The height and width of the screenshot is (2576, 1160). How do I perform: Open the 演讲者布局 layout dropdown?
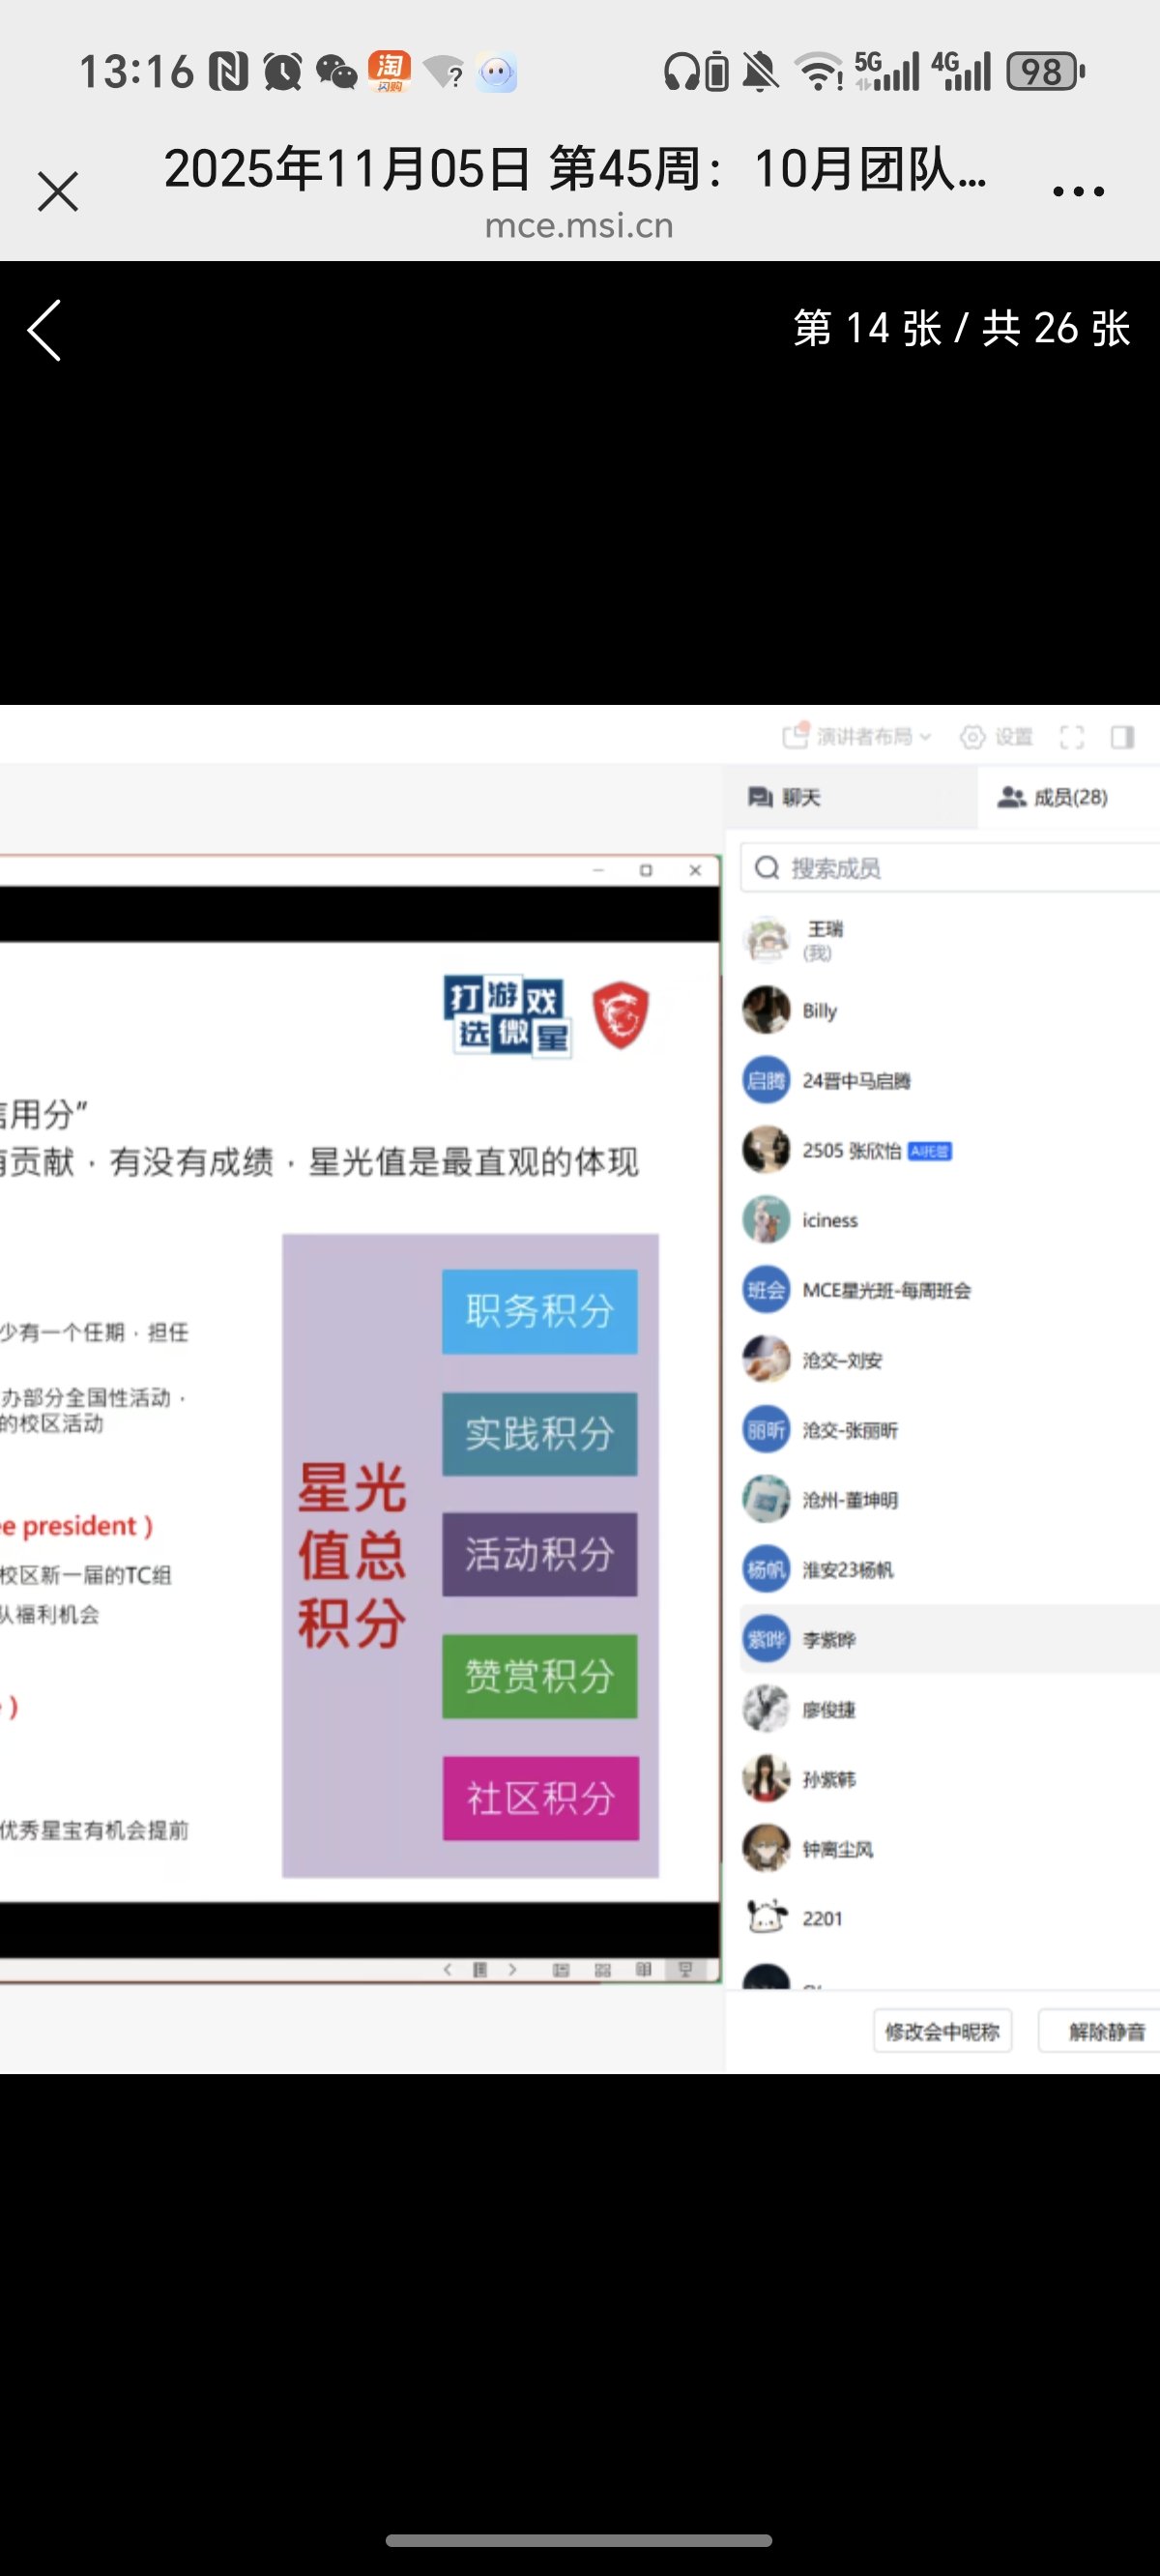[857, 737]
